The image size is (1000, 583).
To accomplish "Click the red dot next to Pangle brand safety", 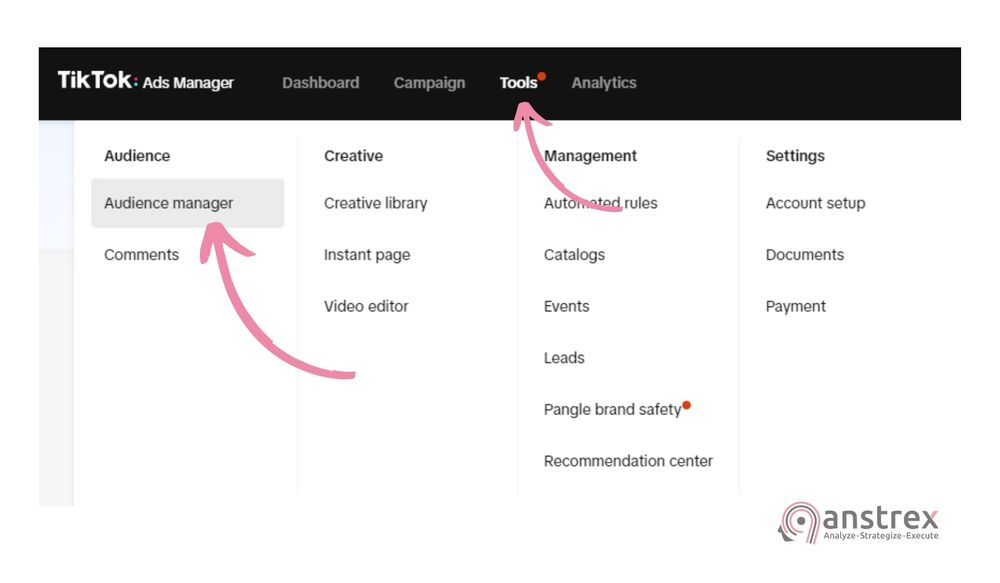I will (x=686, y=403).
